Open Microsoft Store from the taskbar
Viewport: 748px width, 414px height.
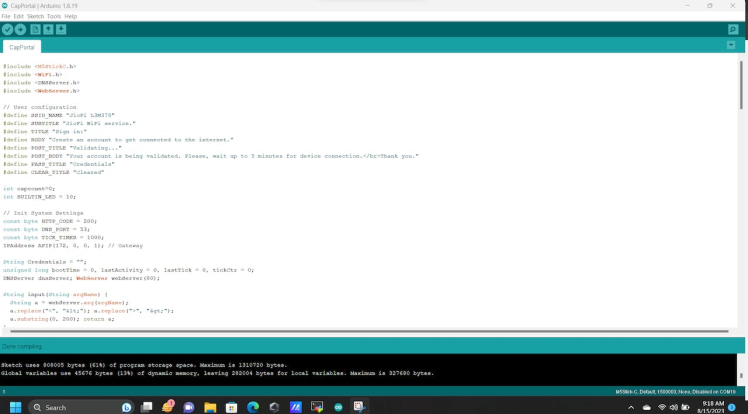(x=231, y=407)
